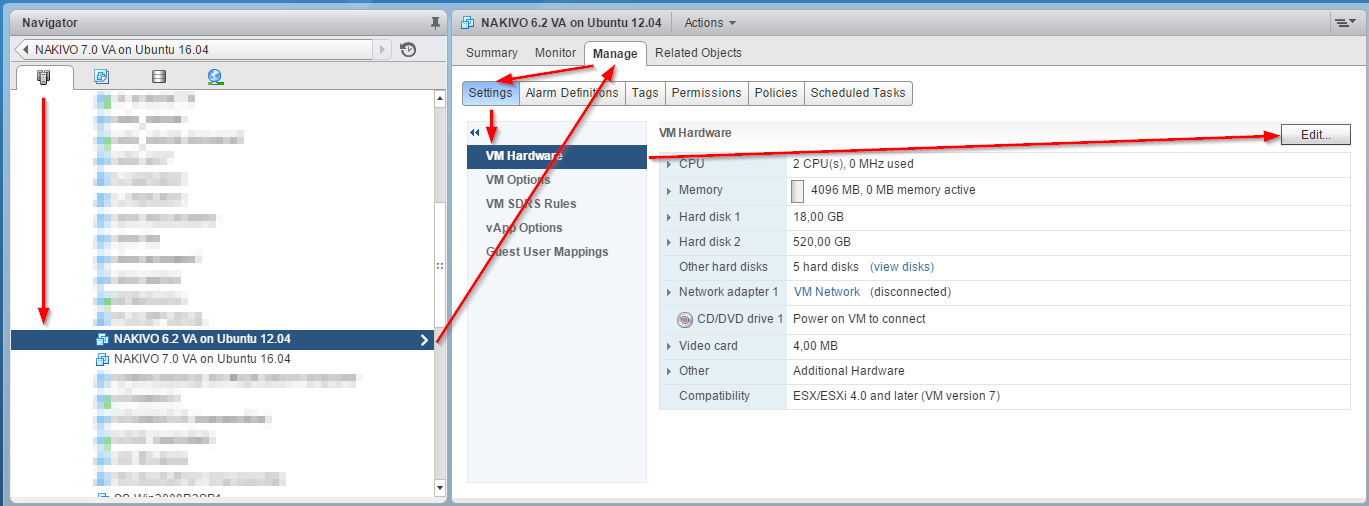
Task: Open the Actions dropdown menu
Action: point(710,23)
